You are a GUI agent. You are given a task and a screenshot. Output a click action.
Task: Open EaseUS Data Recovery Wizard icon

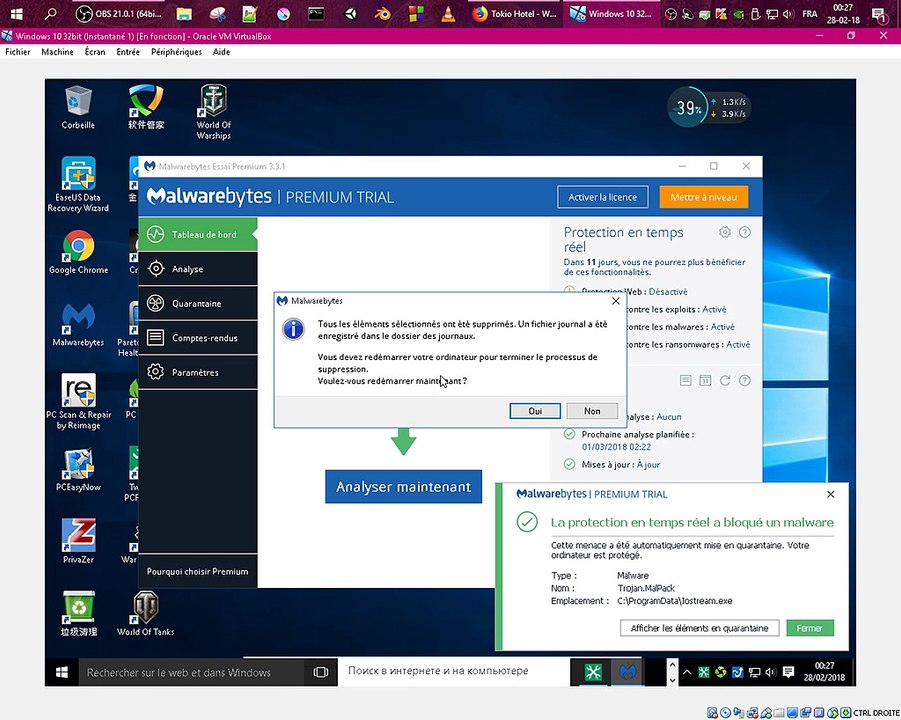(78, 184)
